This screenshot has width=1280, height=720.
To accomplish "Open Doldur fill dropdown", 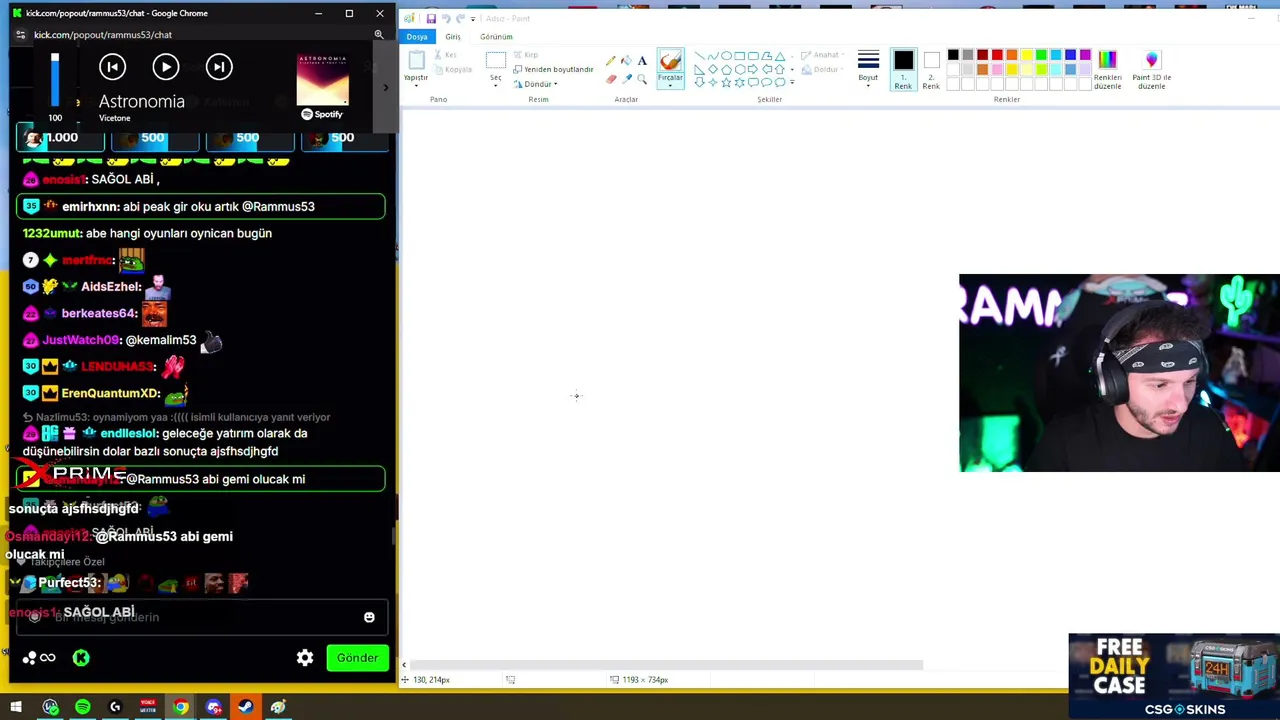I will point(821,69).
